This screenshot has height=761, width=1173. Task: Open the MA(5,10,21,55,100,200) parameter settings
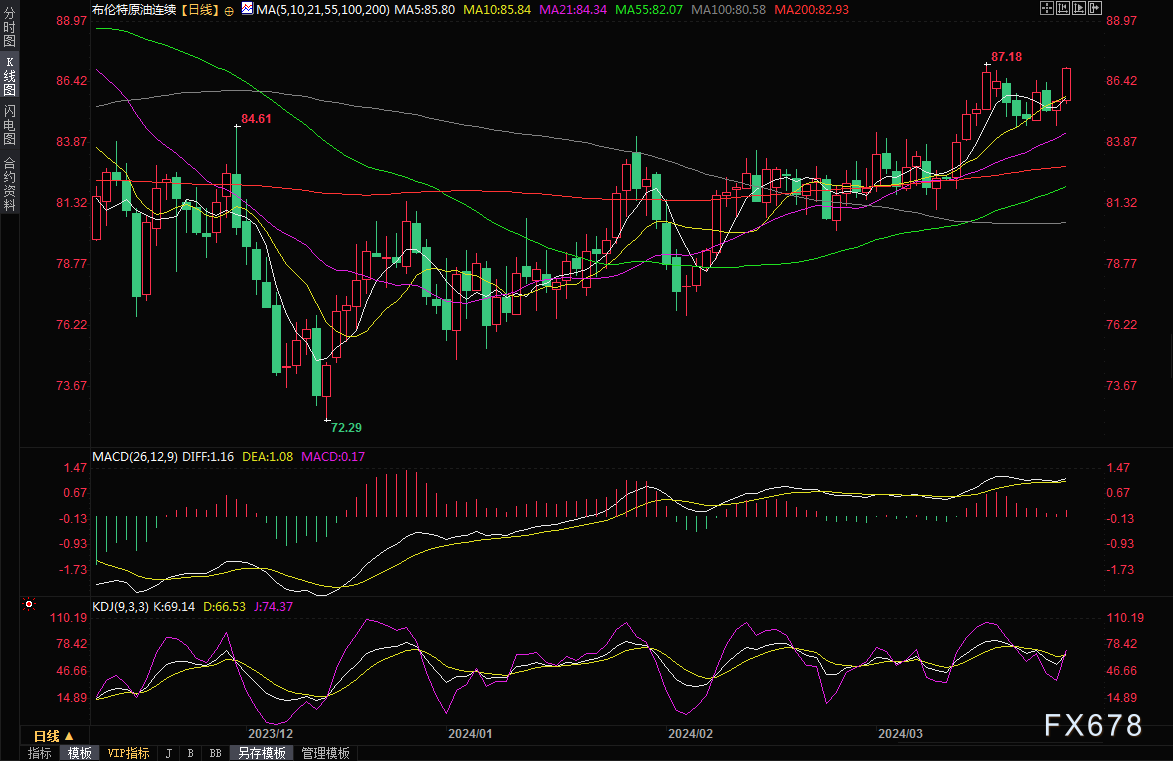click(x=319, y=9)
